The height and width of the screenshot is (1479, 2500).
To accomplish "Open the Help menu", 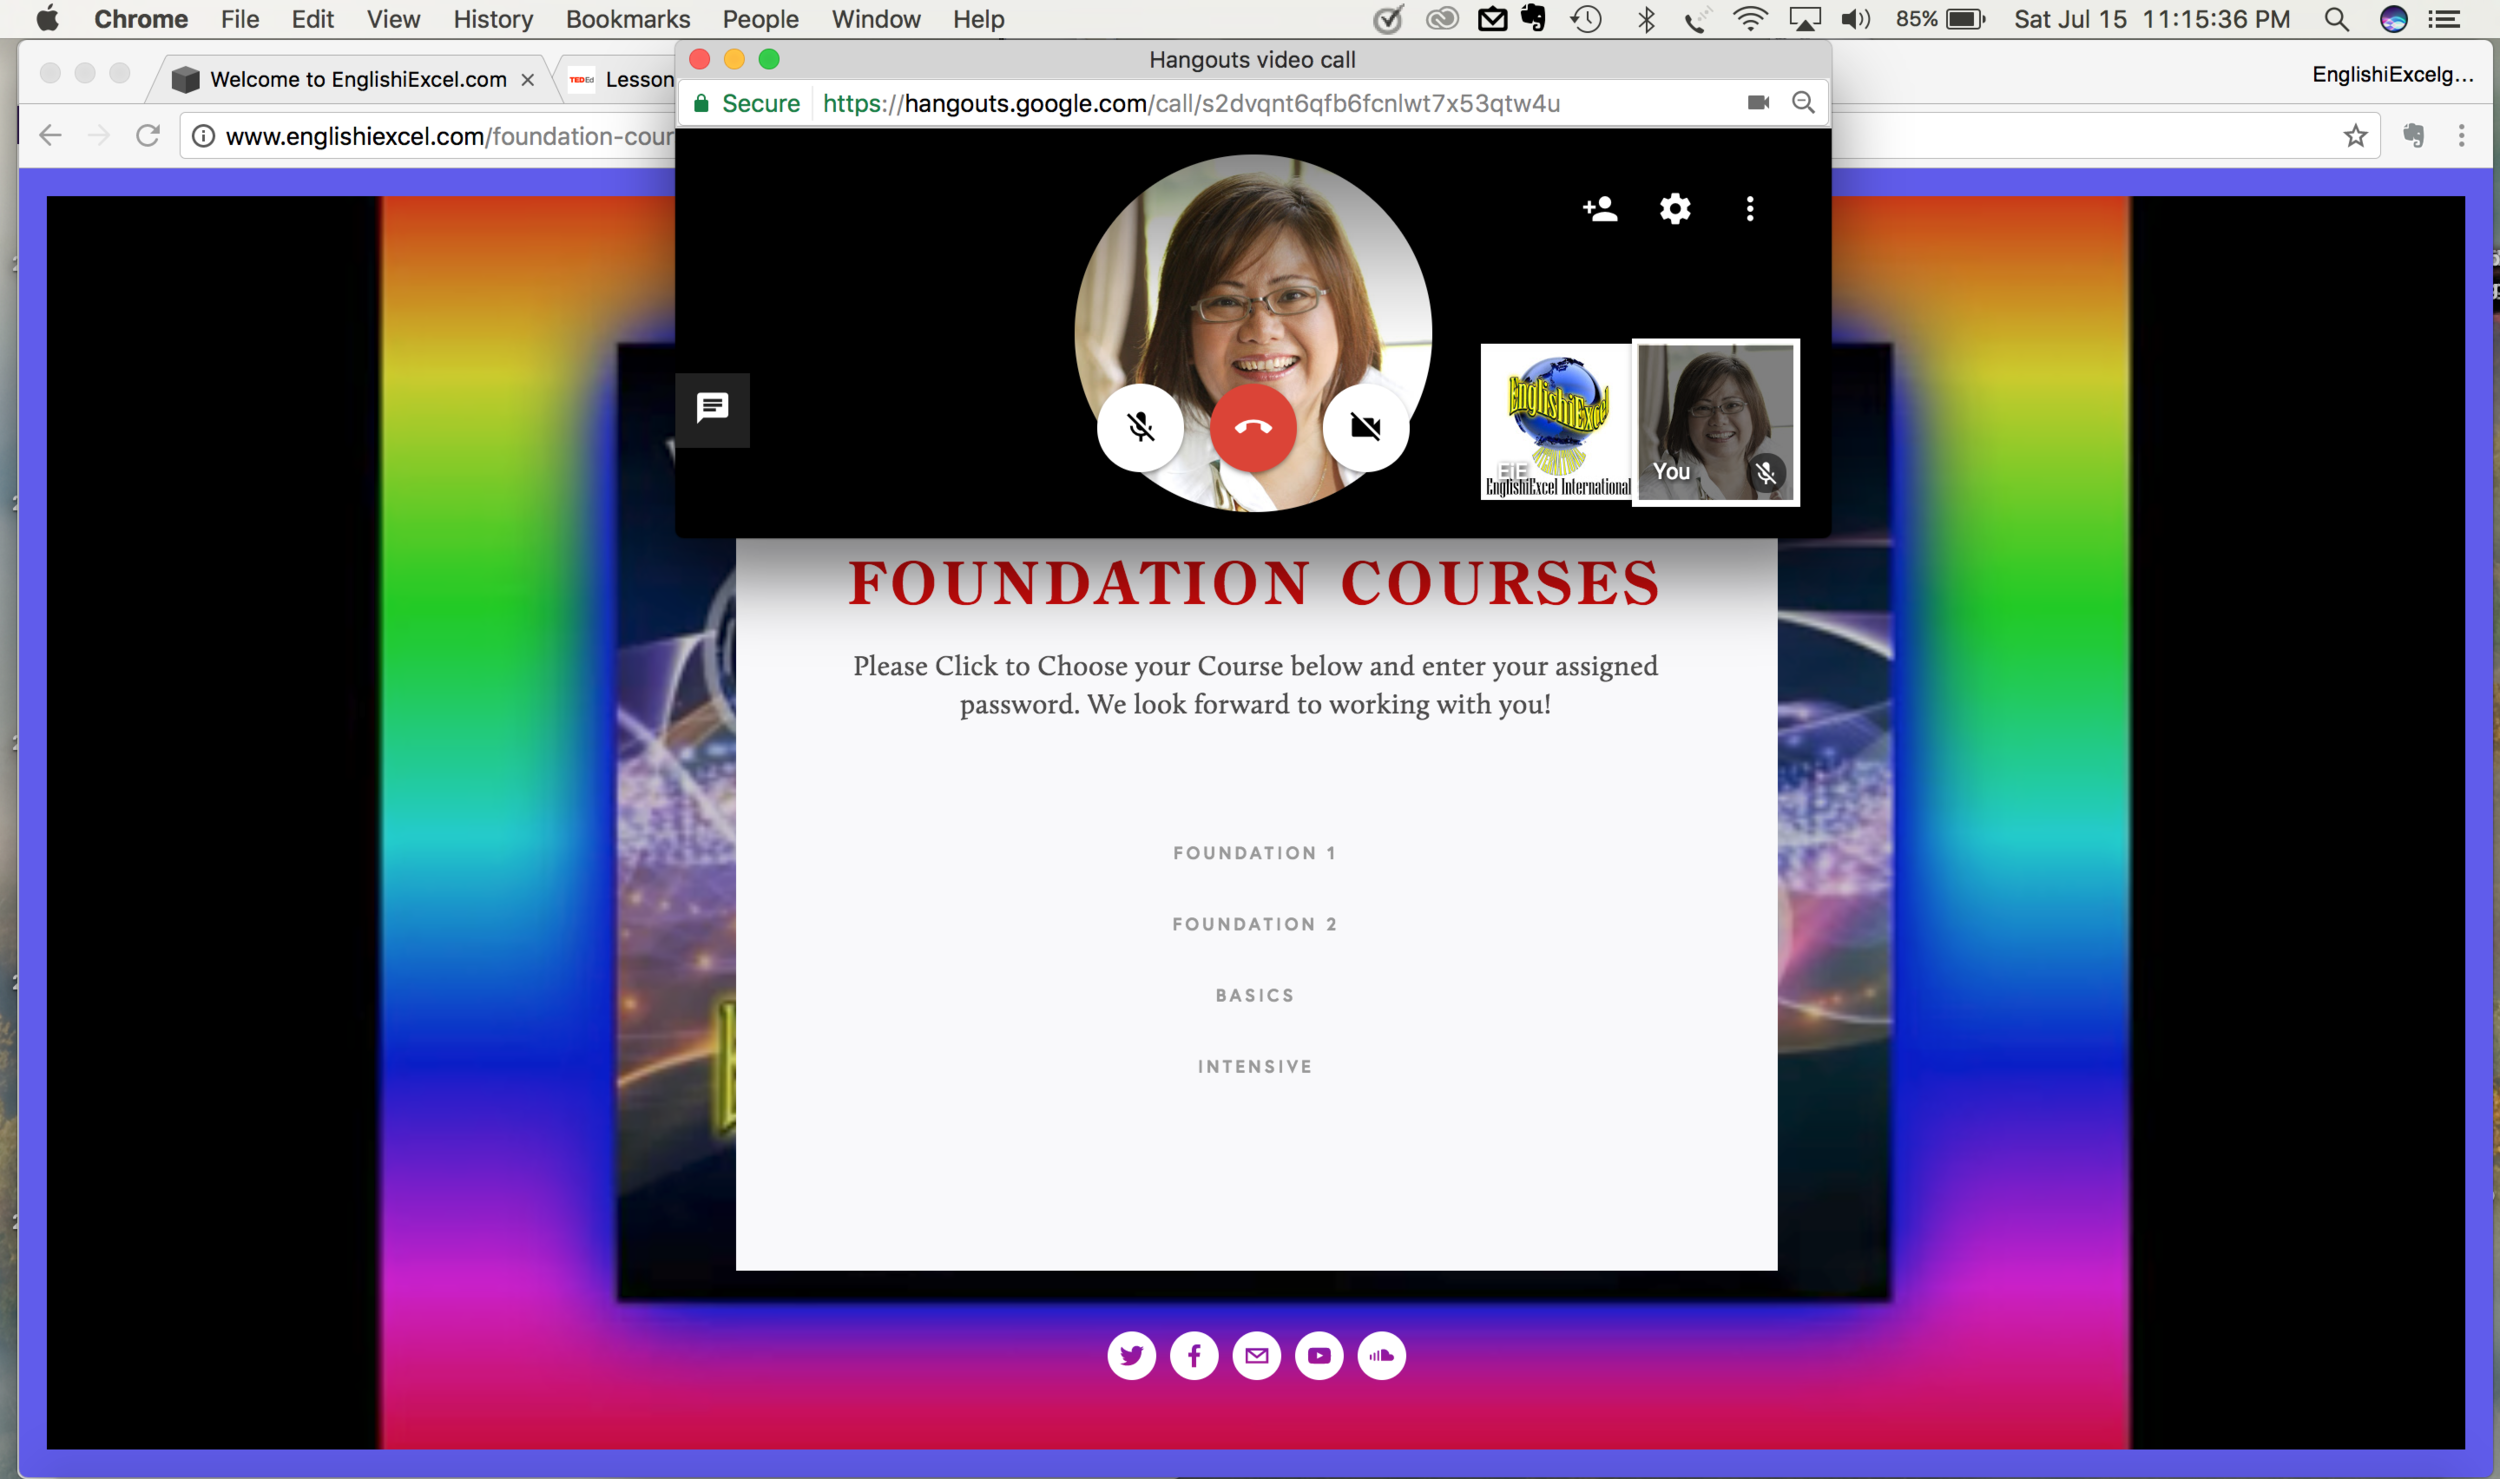I will click(x=978, y=19).
